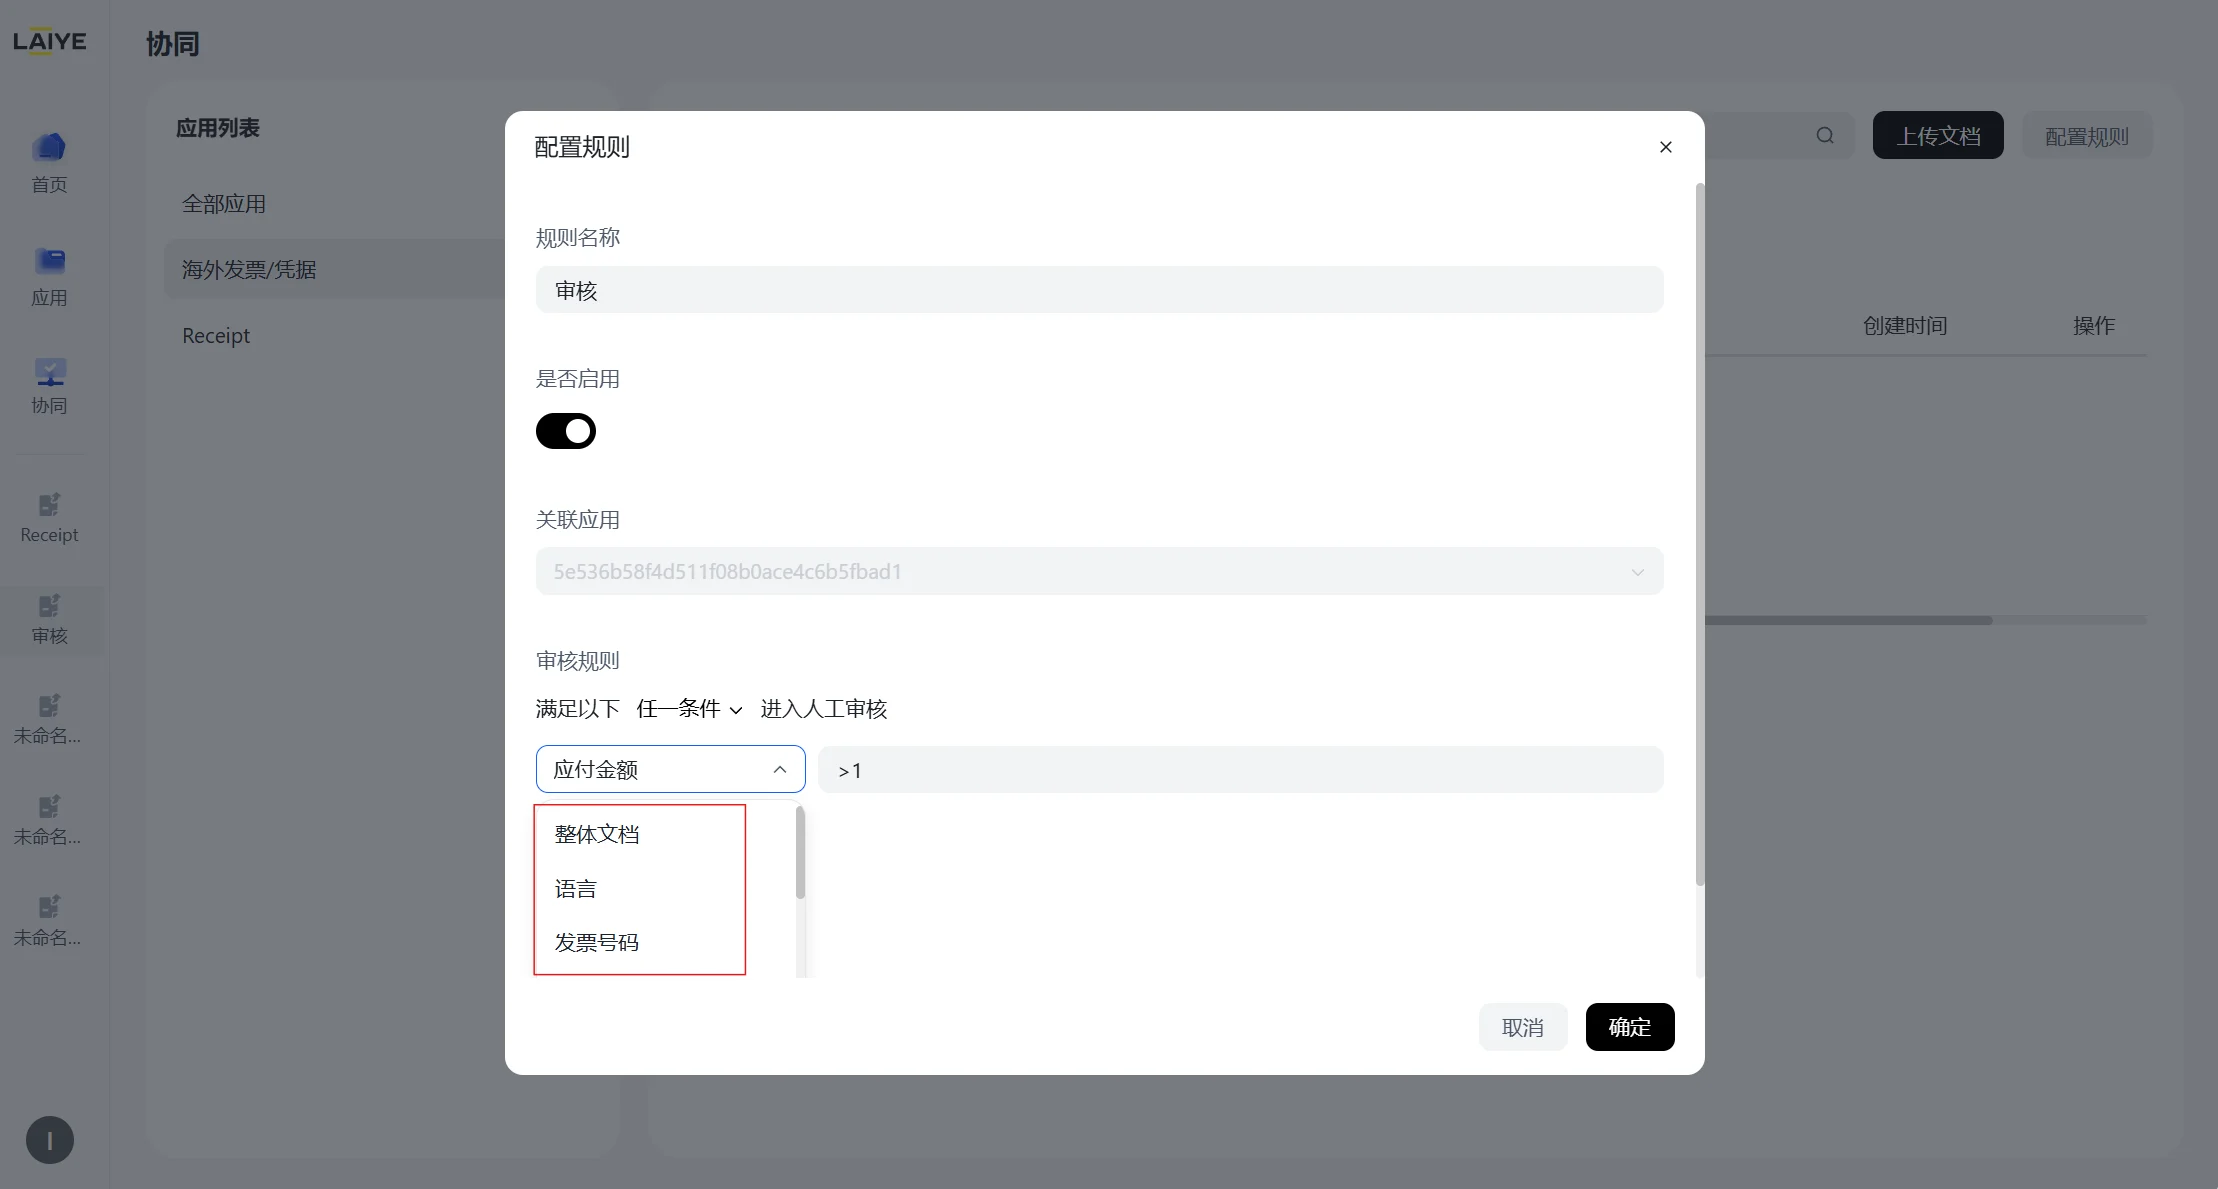Viewport: 2218px width, 1189px height.
Task: Click the 创建时间 column header
Action: [1905, 326]
